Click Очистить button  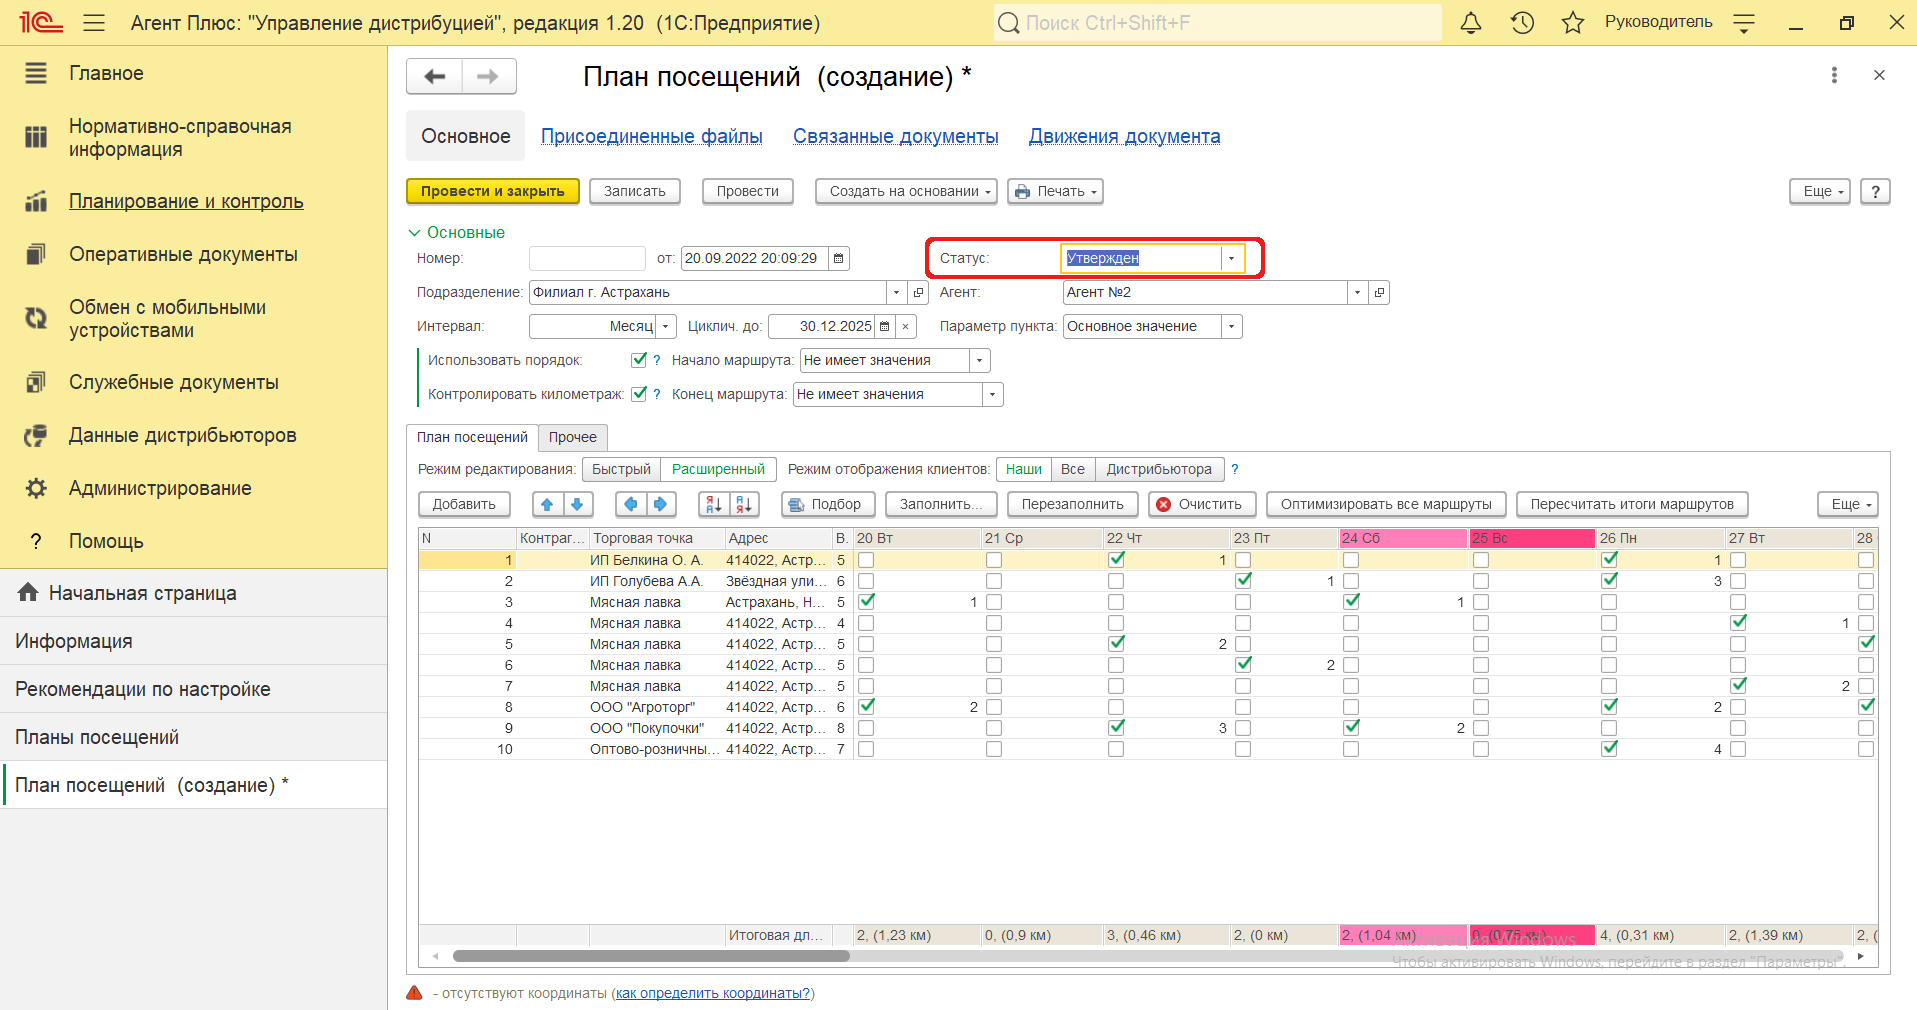point(1200,504)
